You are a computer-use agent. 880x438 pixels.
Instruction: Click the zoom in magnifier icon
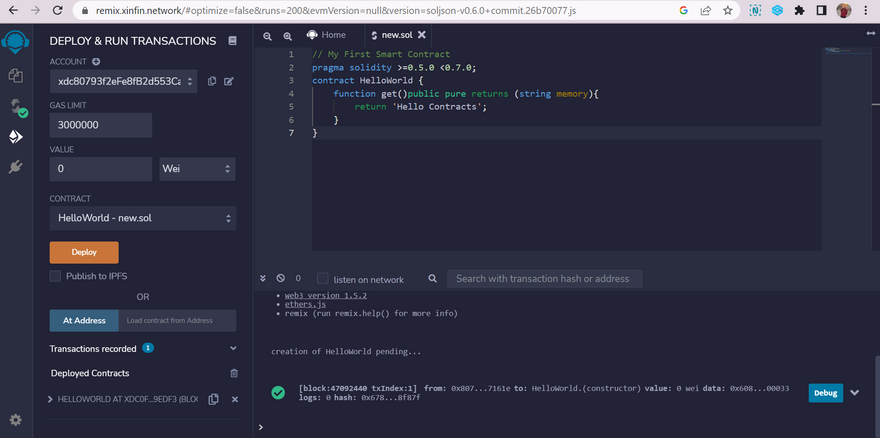coord(289,35)
